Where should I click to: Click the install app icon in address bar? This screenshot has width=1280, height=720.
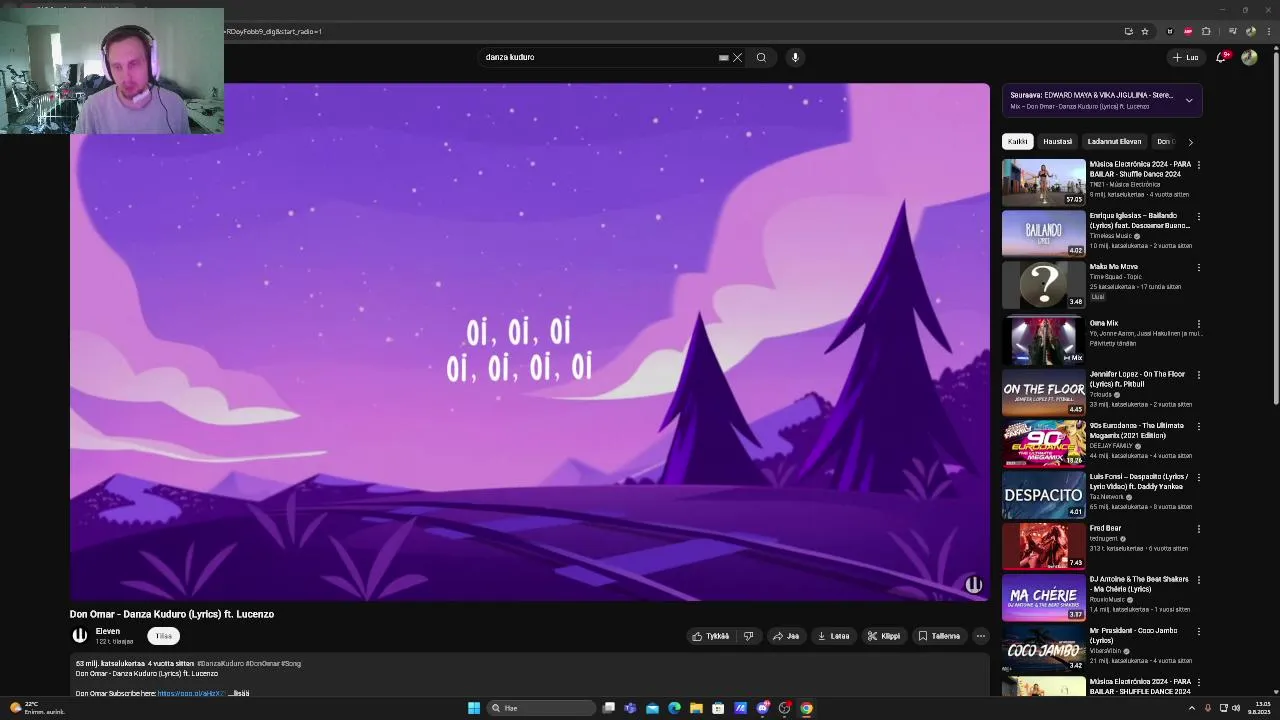(1128, 31)
